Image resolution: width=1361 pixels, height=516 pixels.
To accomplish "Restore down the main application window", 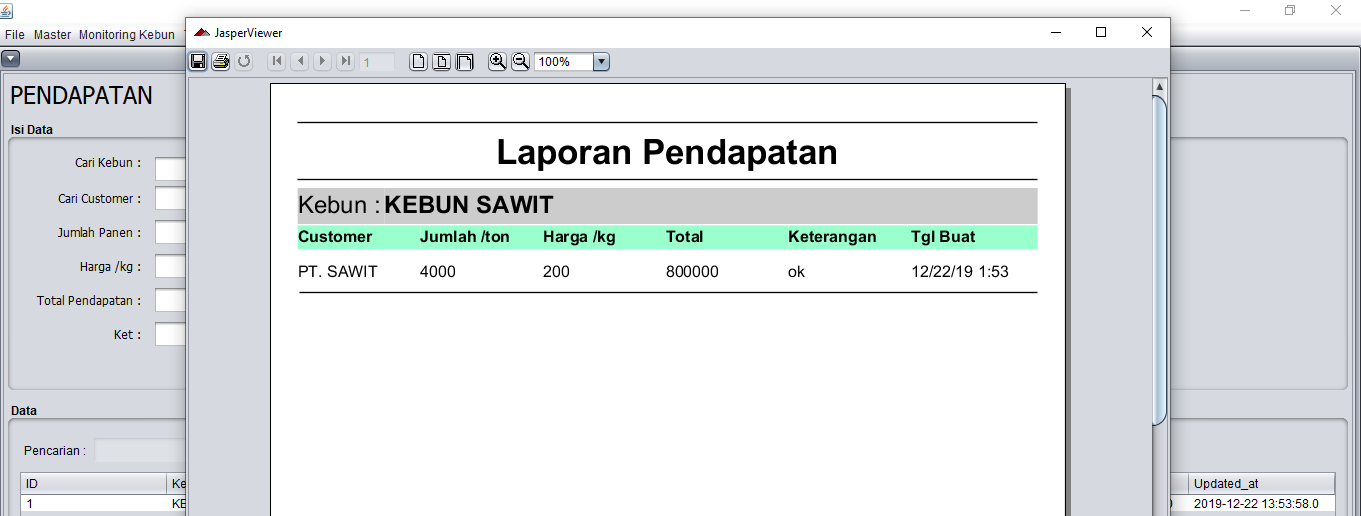I will click(x=1290, y=10).
